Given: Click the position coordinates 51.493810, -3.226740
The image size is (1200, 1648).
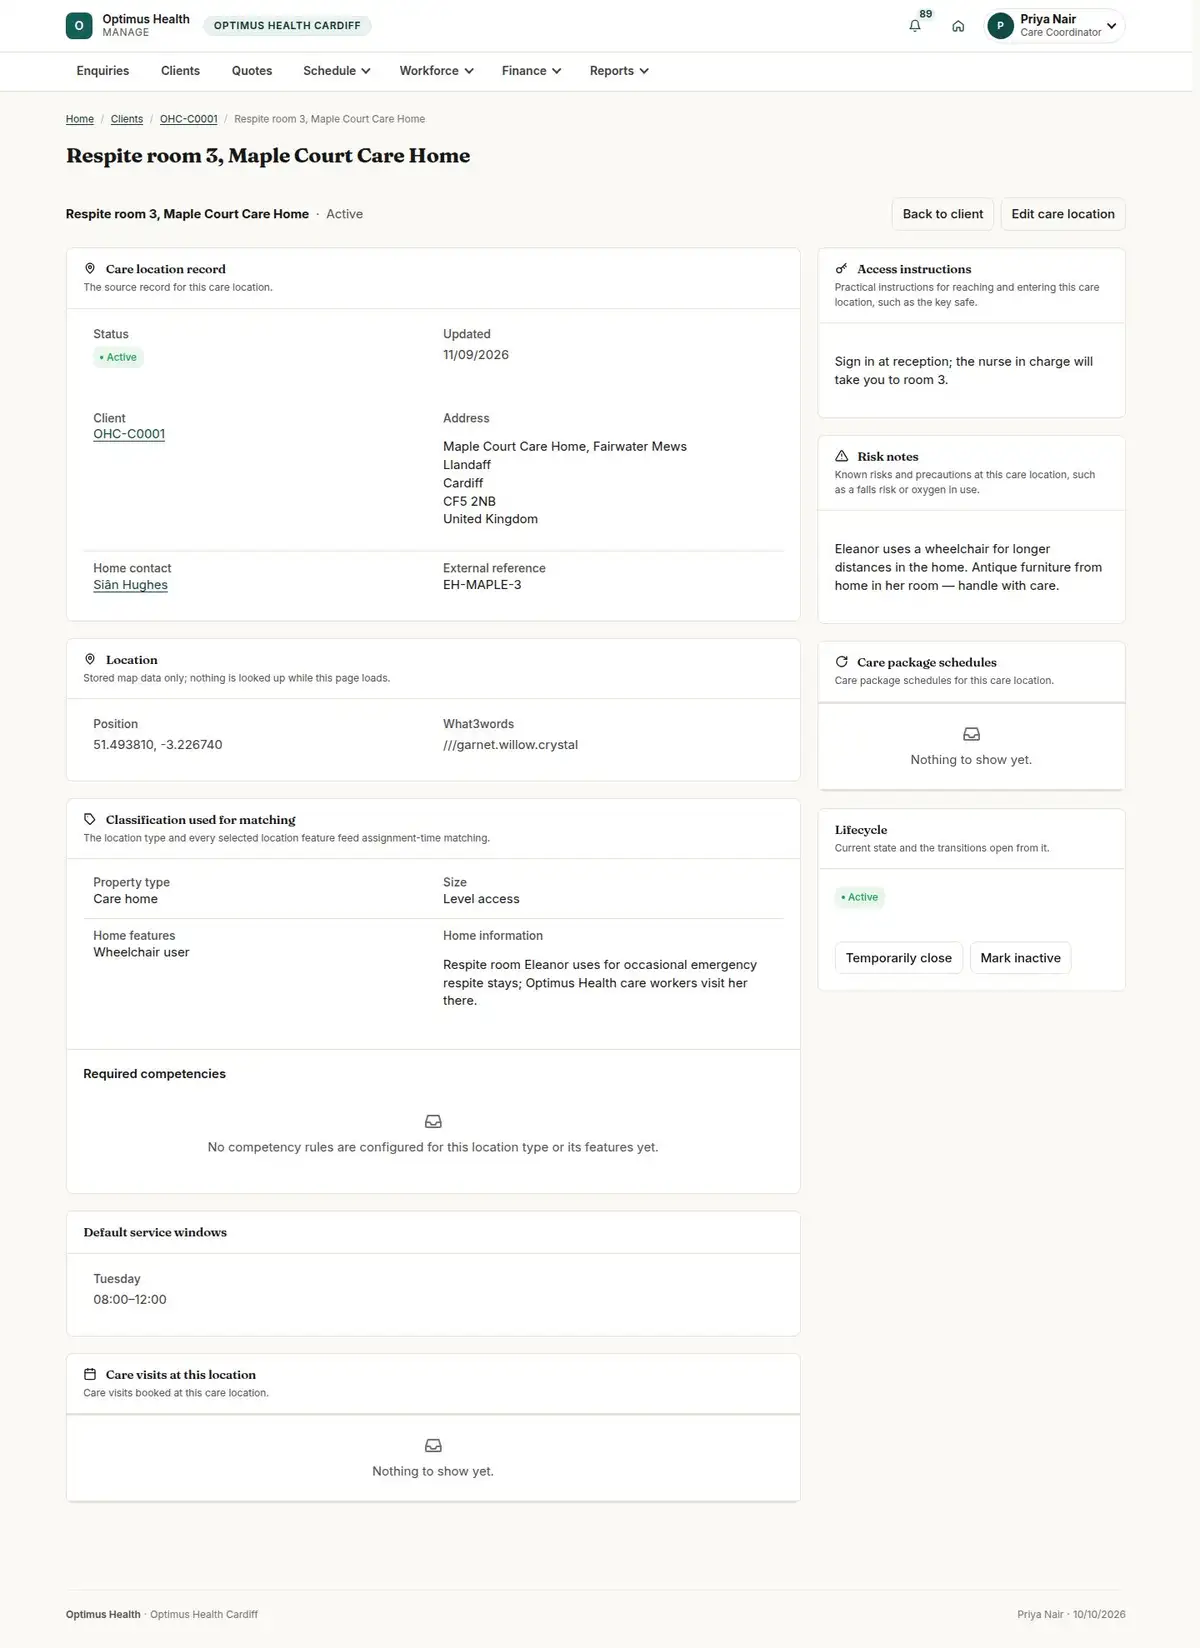Looking at the screenshot, I should 158,745.
